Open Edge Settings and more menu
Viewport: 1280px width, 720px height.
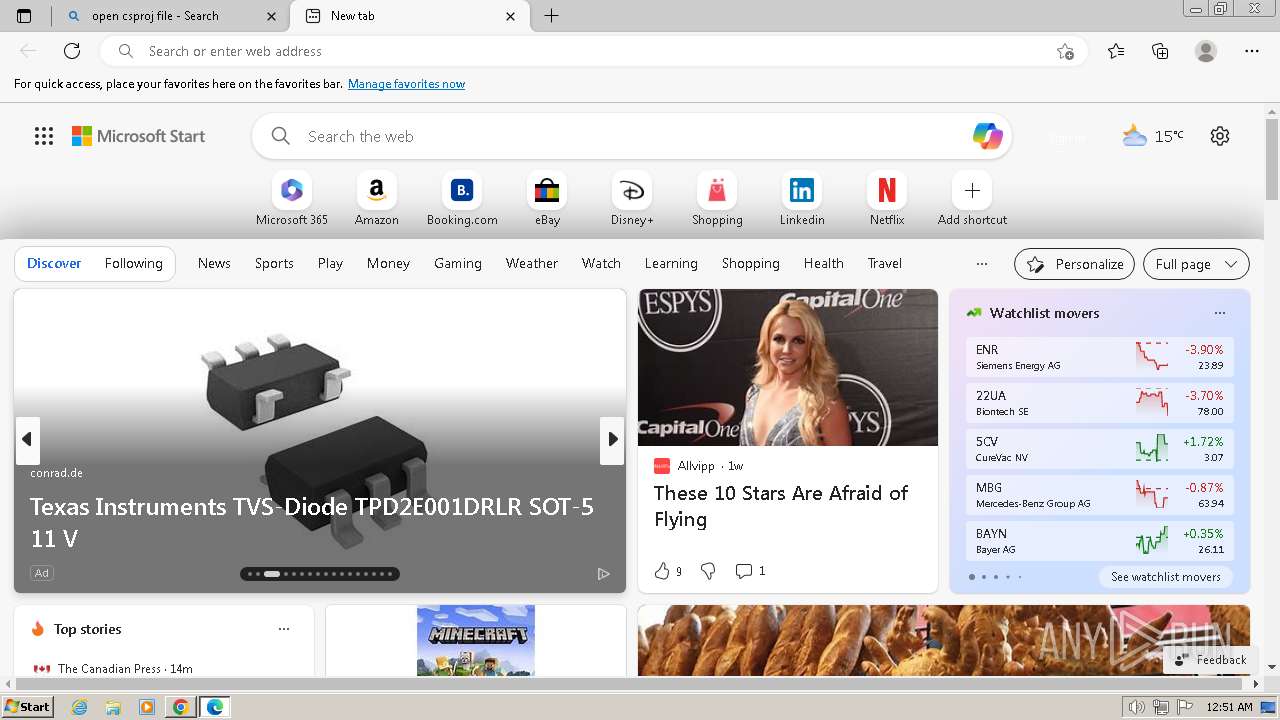coord(1252,51)
